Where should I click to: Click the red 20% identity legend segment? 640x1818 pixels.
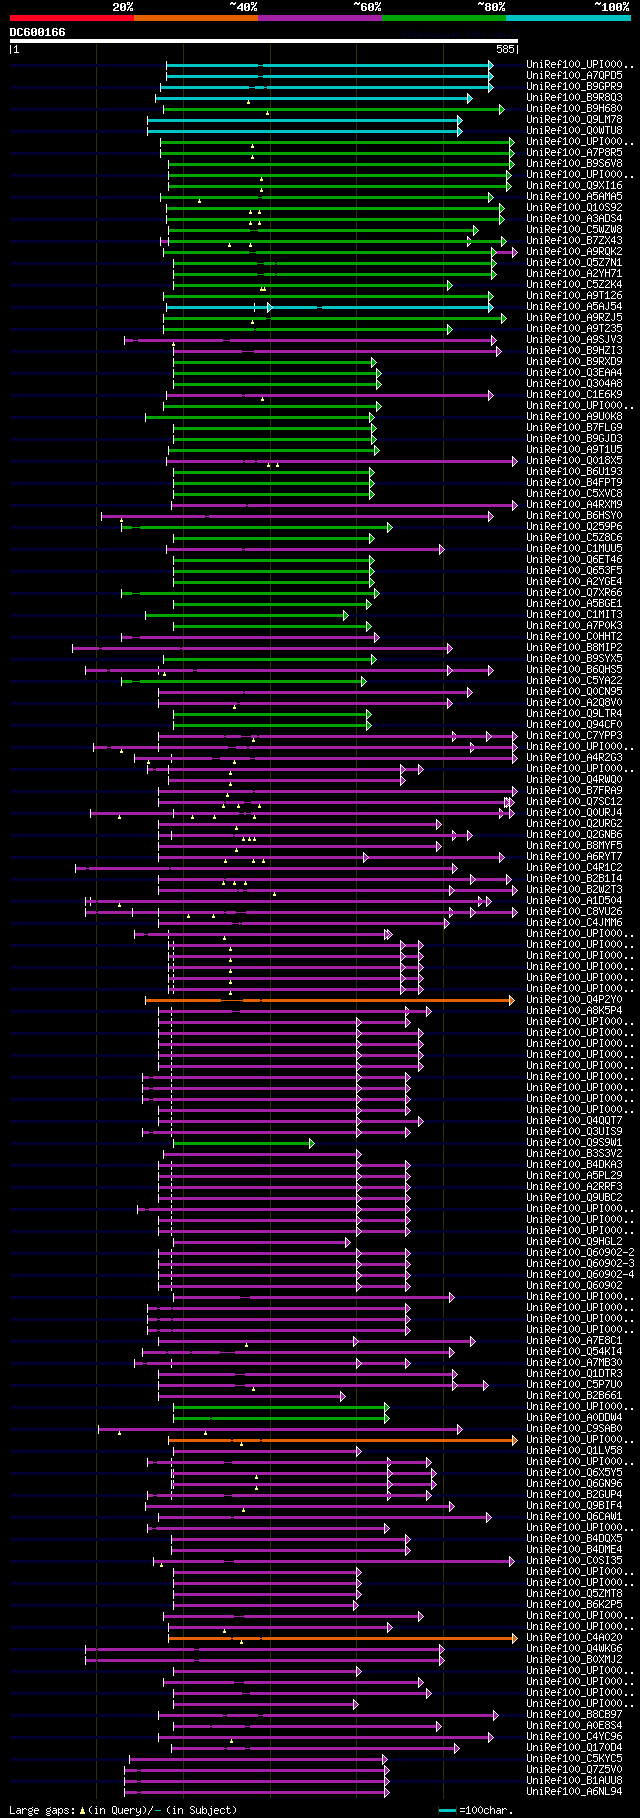[x=72, y=17]
